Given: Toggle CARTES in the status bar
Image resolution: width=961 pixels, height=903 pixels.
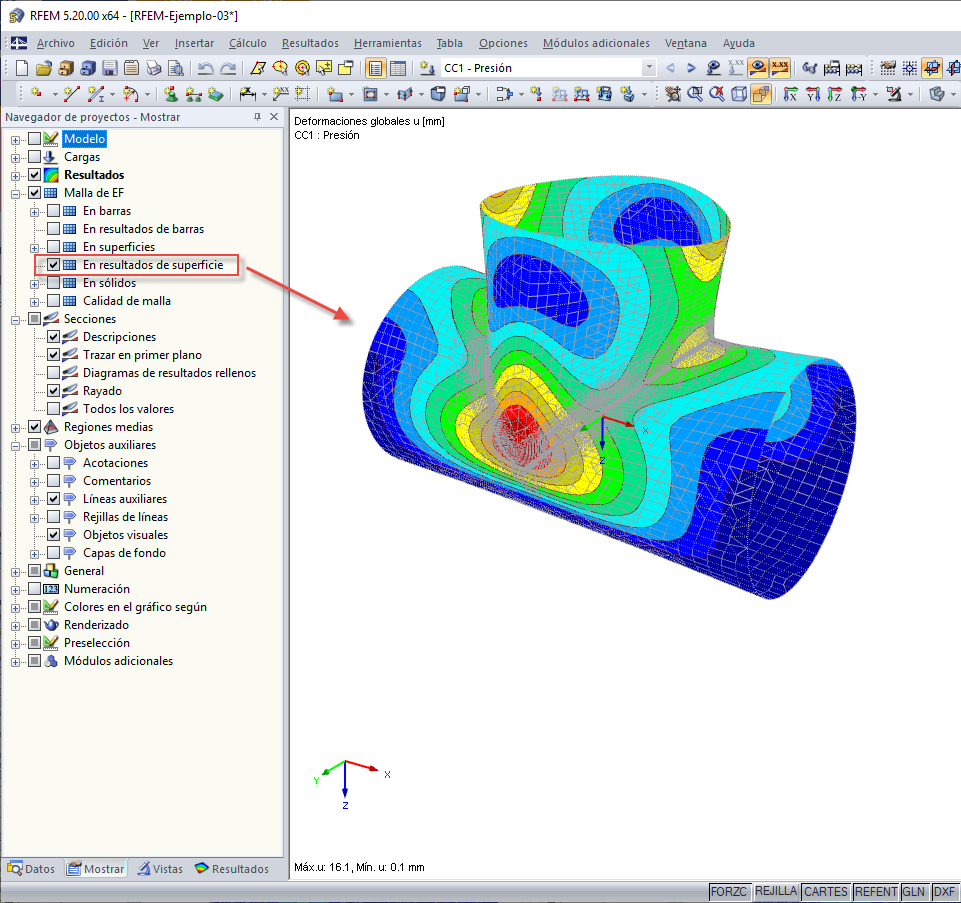Looking at the screenshot, I should tap(826, 891).
